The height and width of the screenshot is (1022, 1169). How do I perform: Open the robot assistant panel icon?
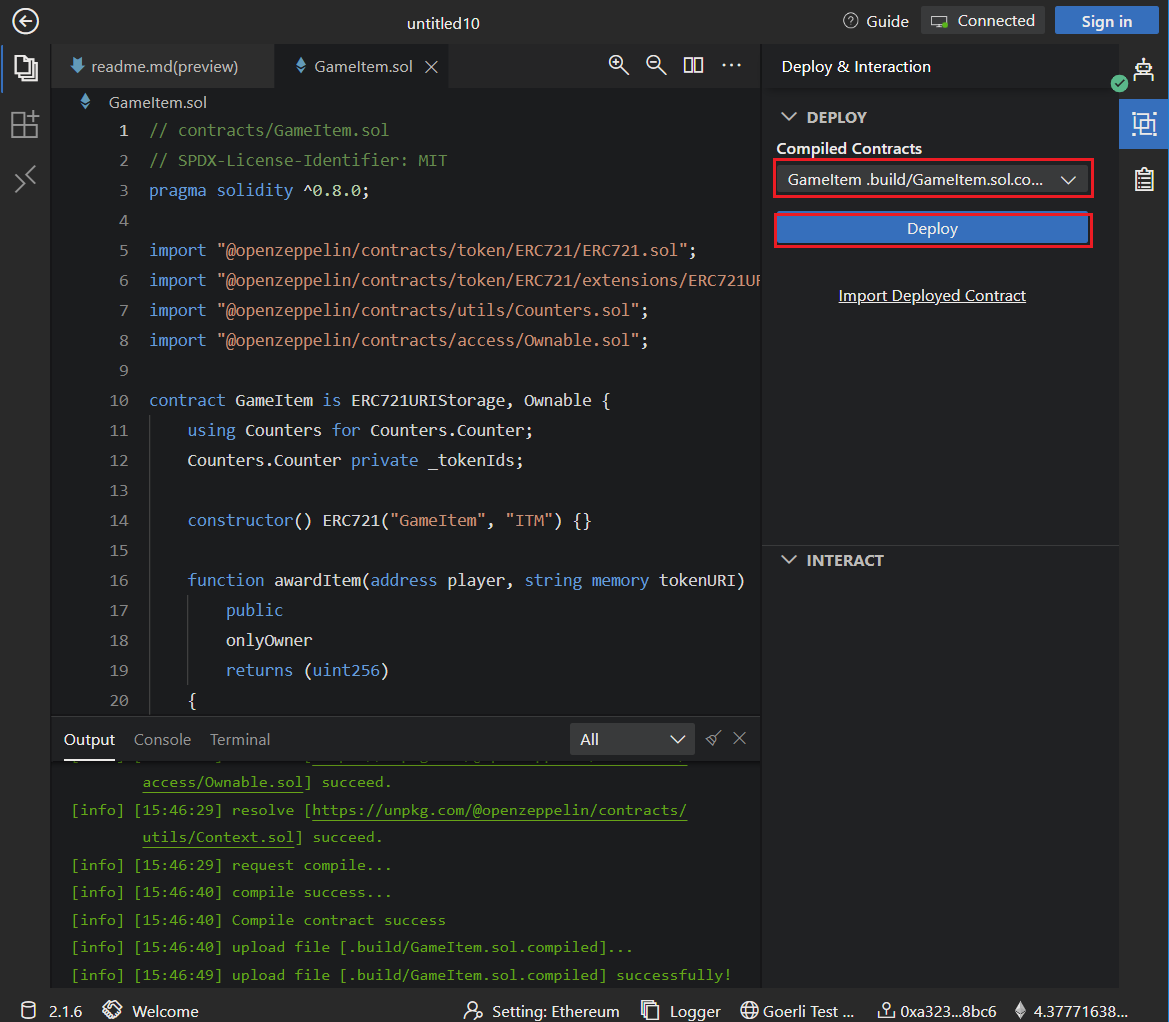tap(1144, 68)
